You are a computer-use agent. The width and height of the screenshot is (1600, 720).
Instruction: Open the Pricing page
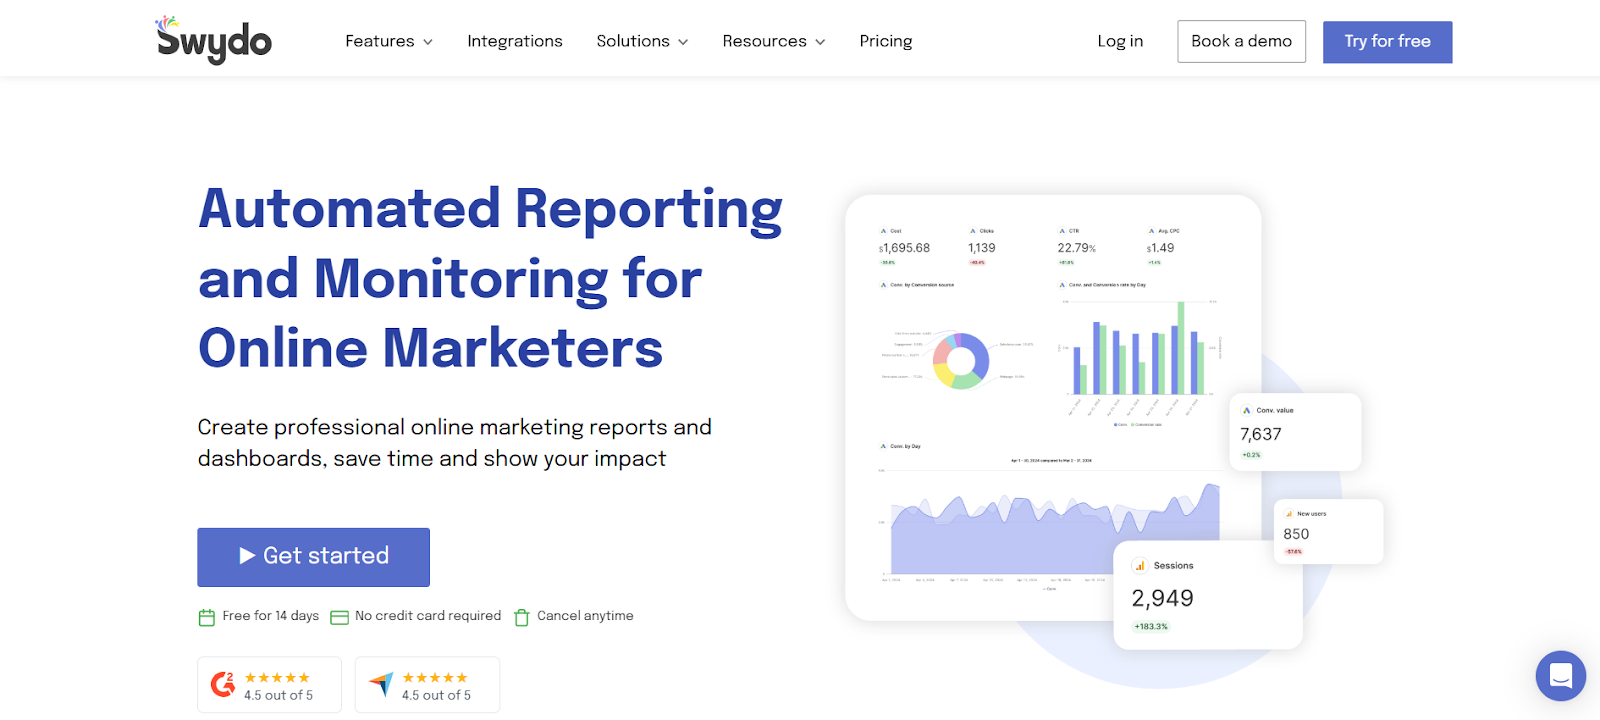pyautogui.click(x=886, y=41)
